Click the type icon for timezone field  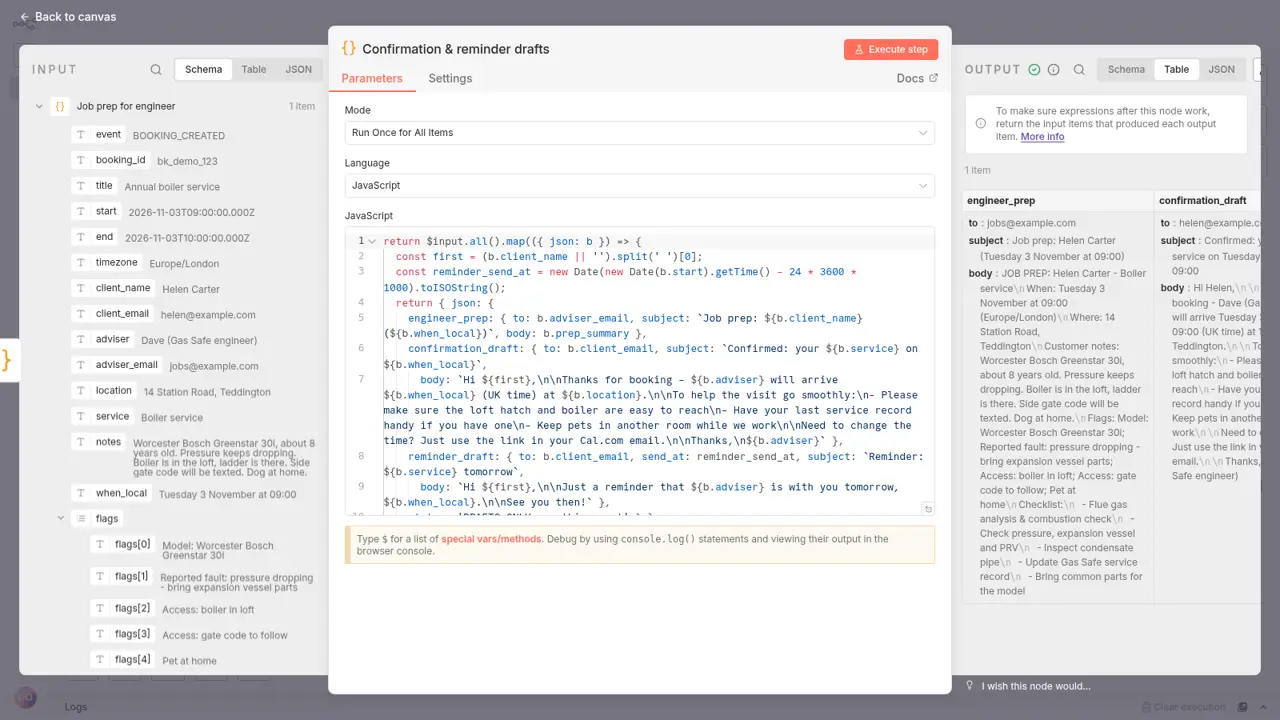pos(81,262)
